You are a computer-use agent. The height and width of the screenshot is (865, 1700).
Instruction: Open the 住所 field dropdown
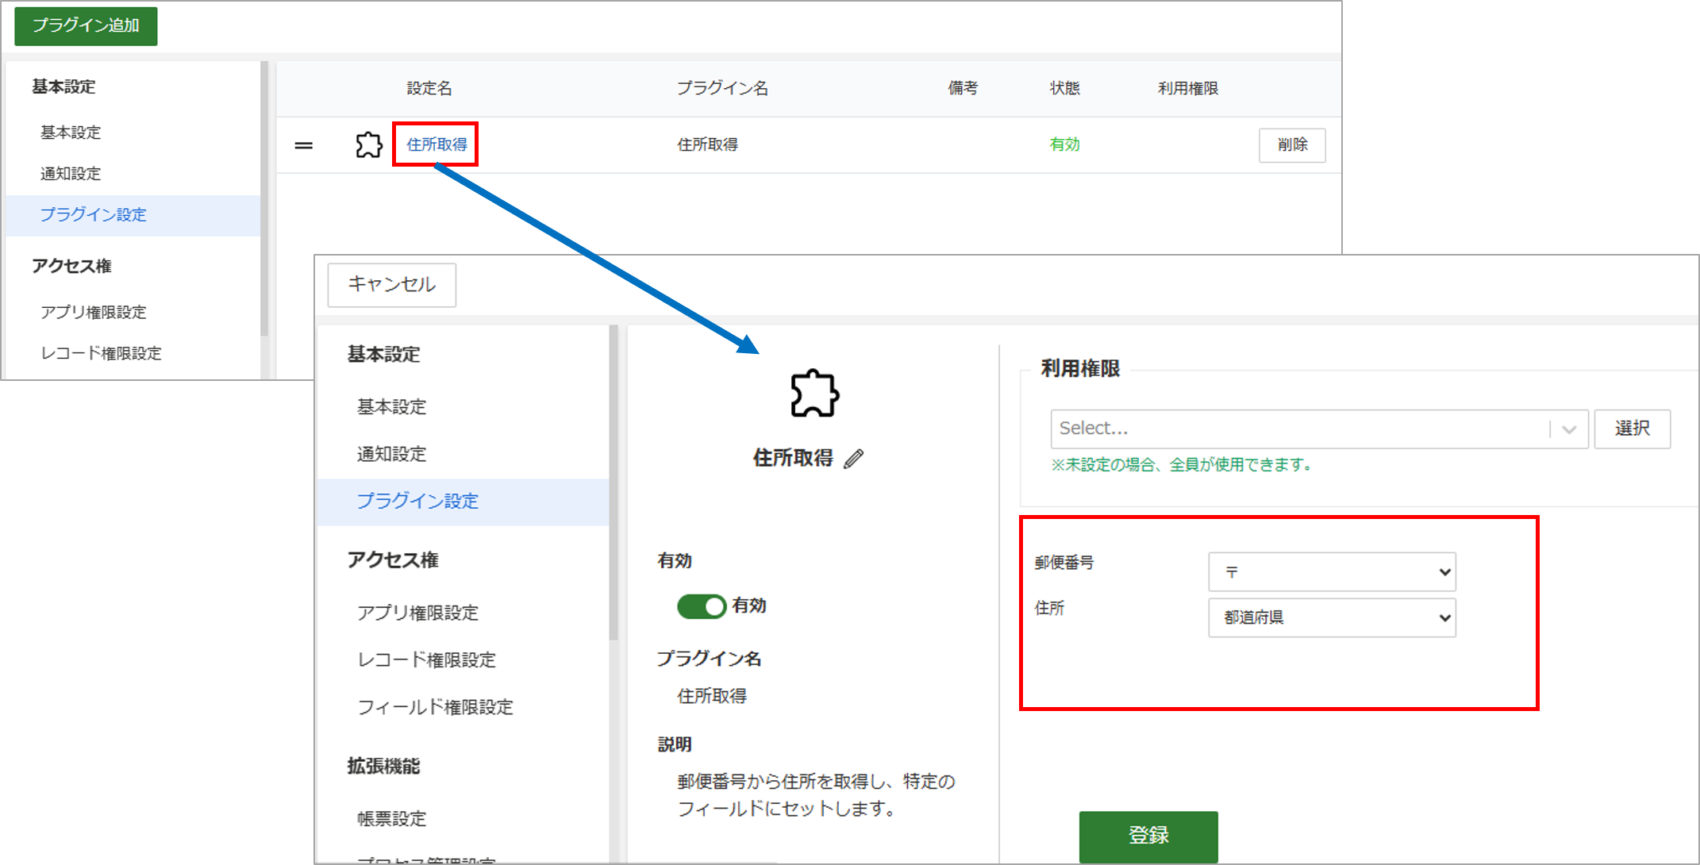[1331, 618]
